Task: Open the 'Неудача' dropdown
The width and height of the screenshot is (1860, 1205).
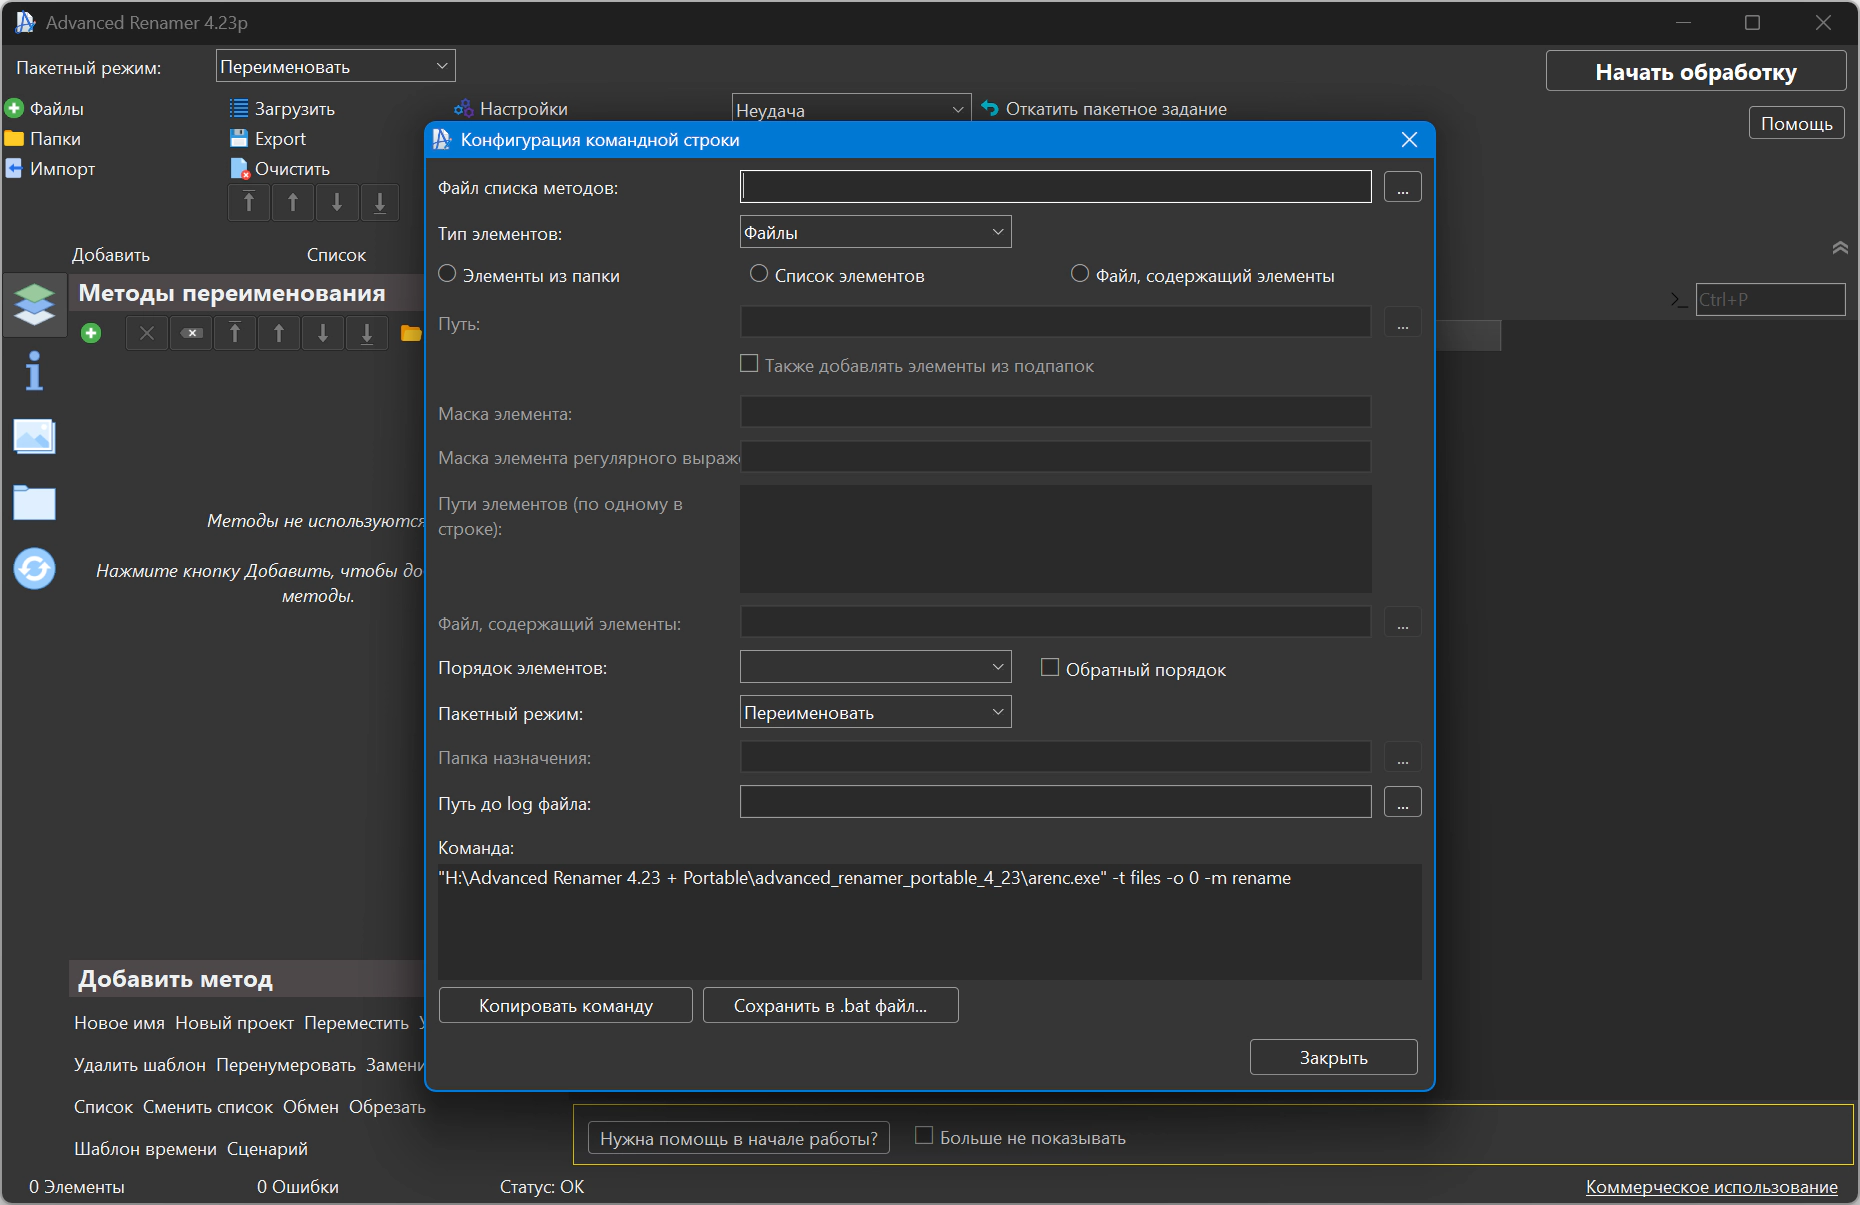Action: (851, 109)
